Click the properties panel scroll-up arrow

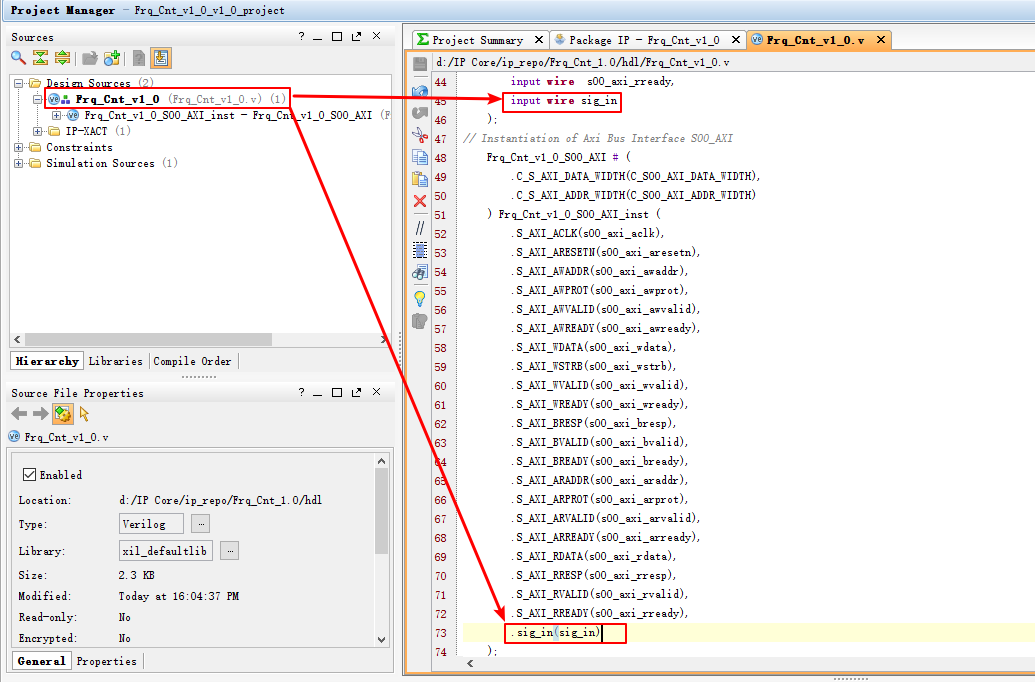[382, 461]
